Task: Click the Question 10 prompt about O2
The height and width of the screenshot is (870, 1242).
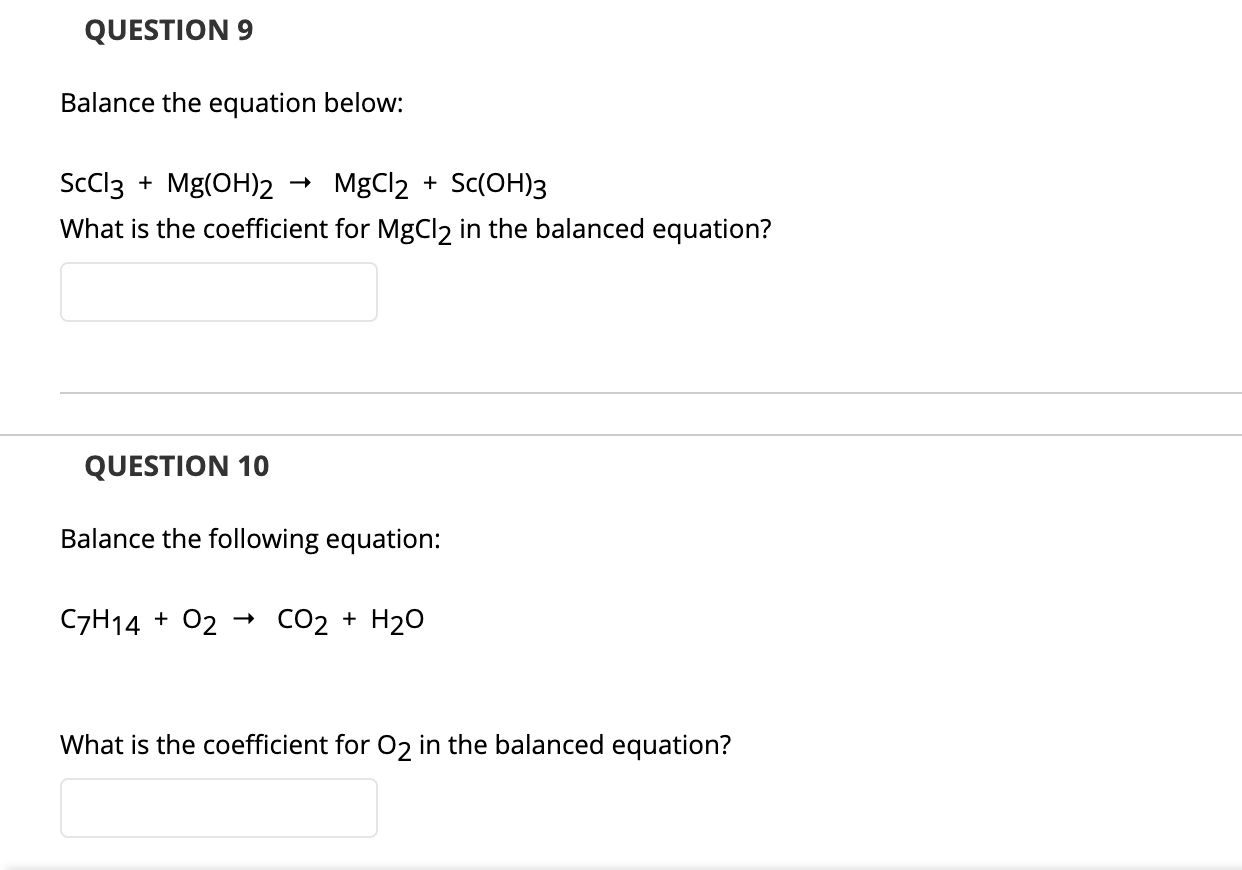Action: tap(396, 744)
